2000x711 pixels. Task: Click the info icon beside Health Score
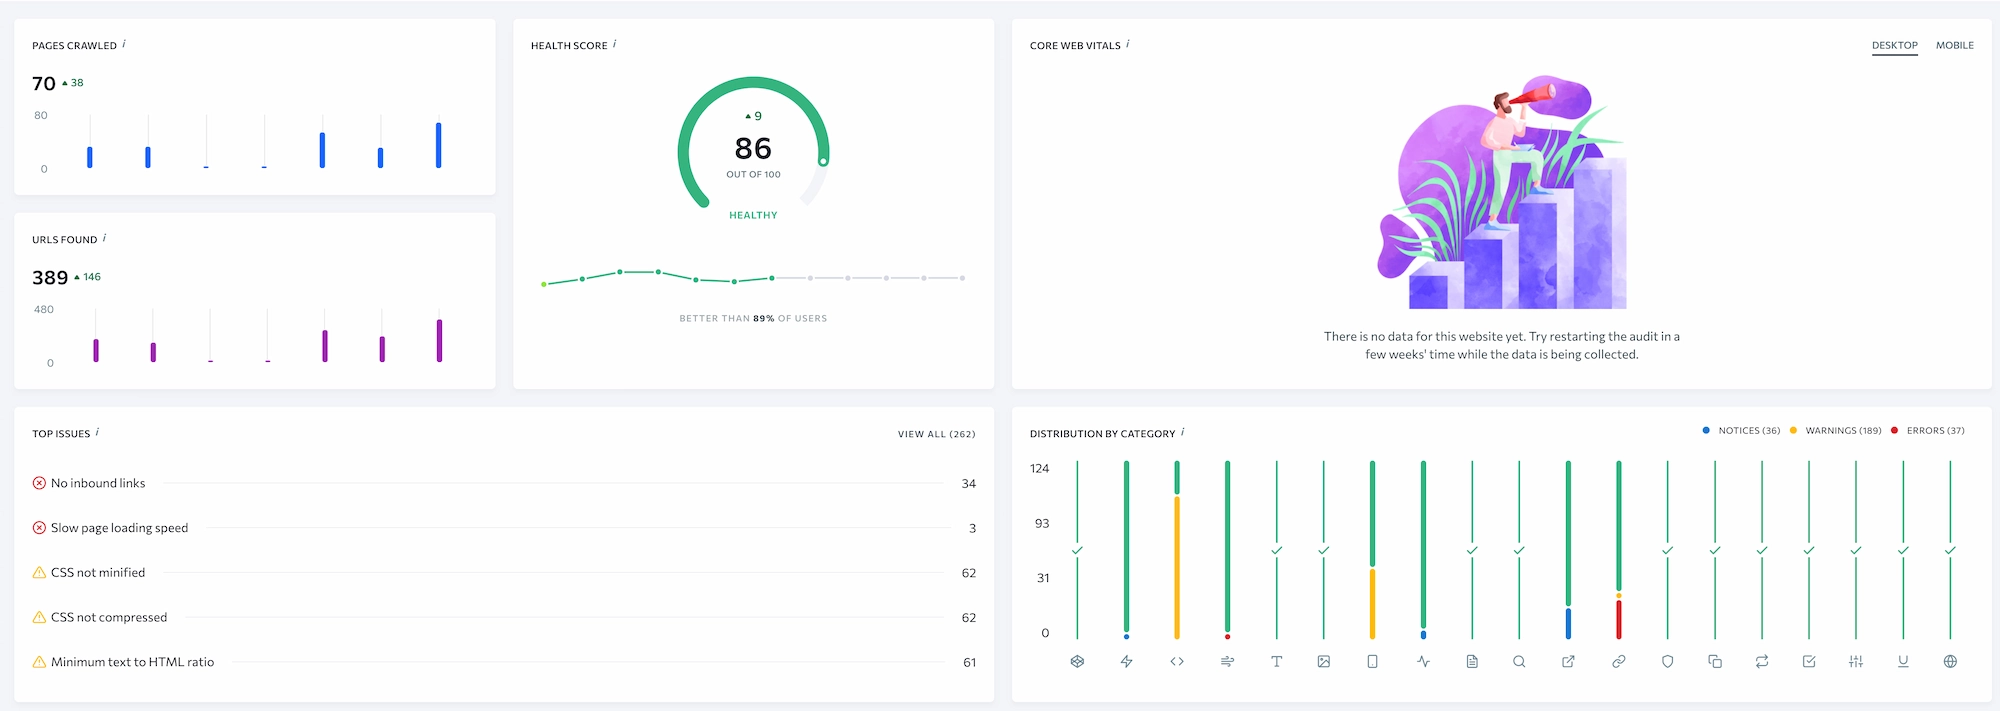pos(614,44)
